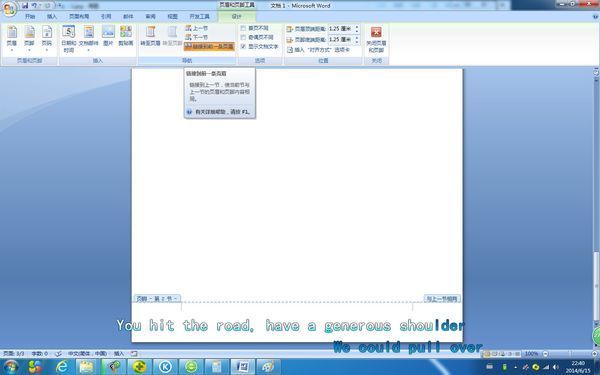
Task: Click the blue K icon in taskbar
Action: click(165, 367)
